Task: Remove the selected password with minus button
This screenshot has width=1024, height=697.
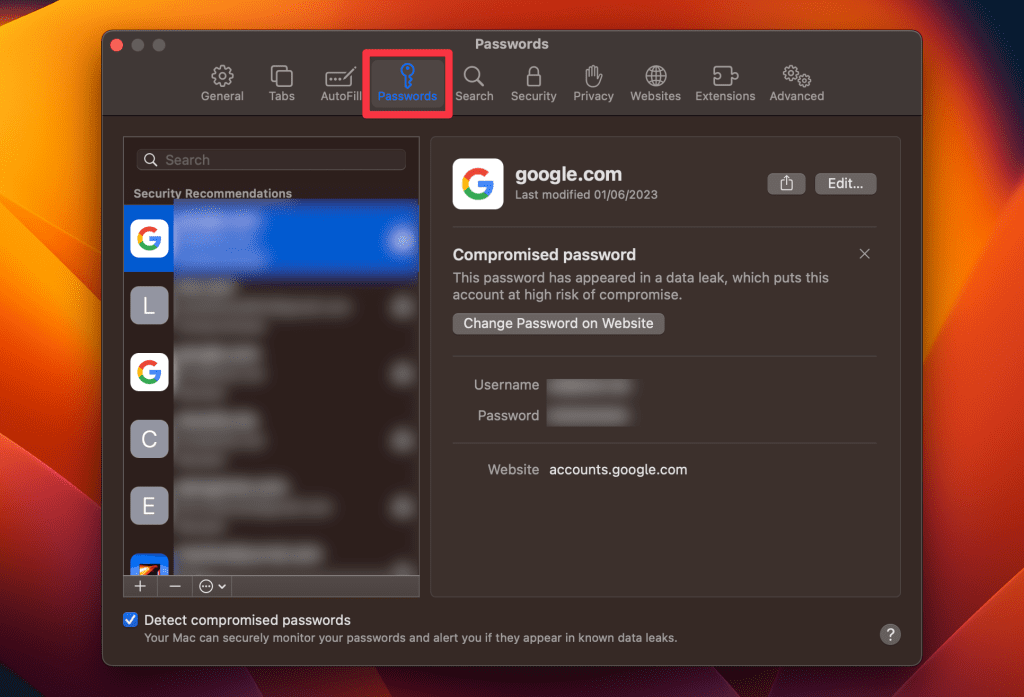Action: [174, 586]
